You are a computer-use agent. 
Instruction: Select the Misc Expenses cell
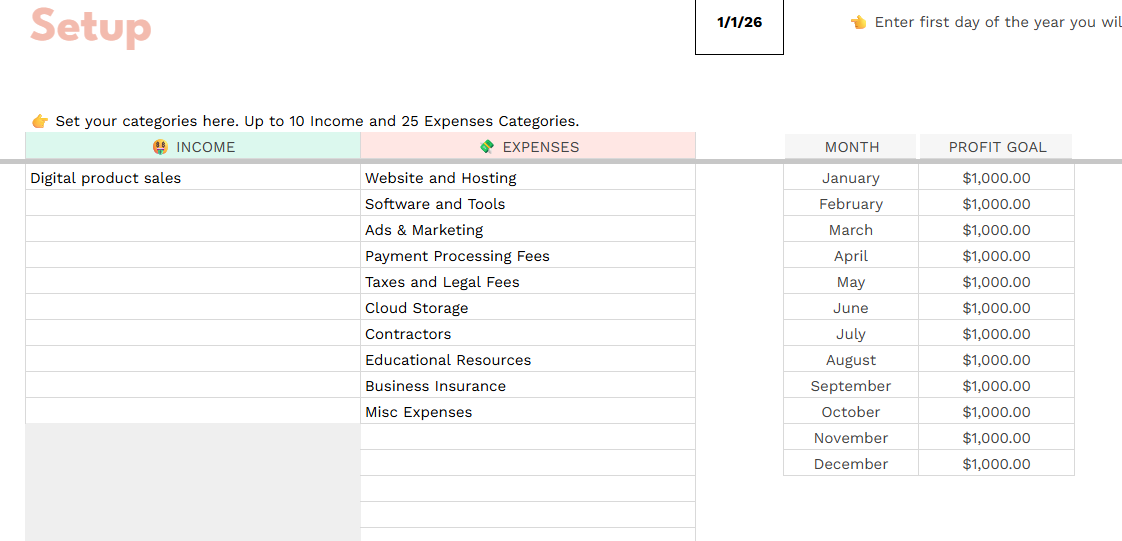(x=528, y=411)
